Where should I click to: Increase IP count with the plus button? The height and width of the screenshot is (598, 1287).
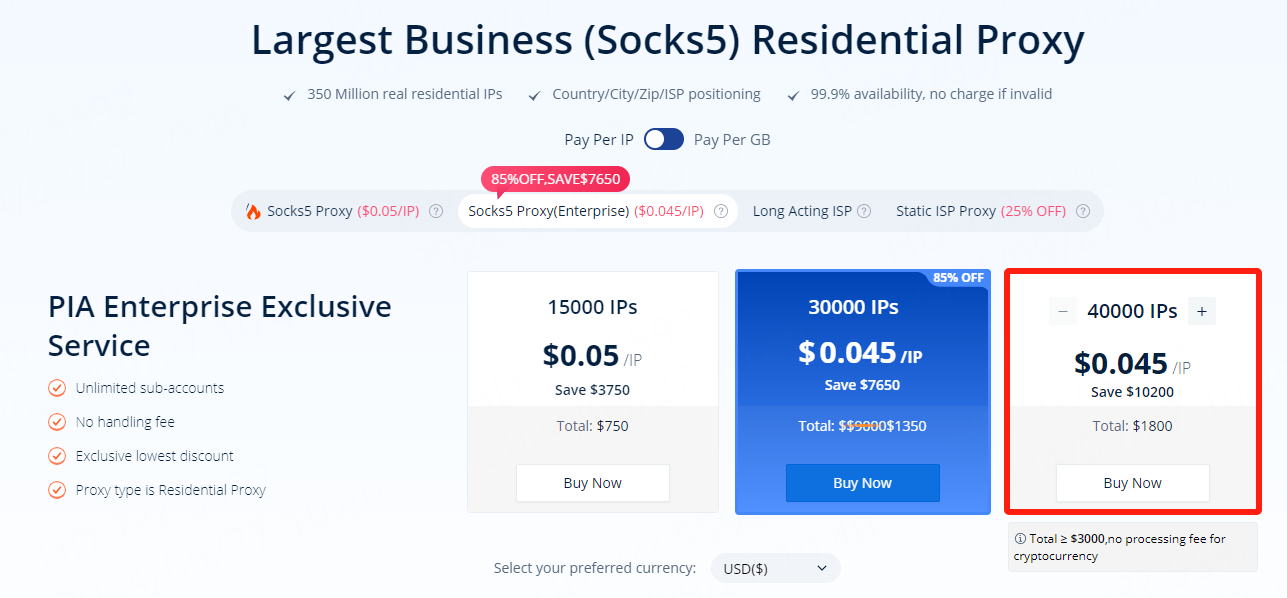click(x=1202, y=312)
